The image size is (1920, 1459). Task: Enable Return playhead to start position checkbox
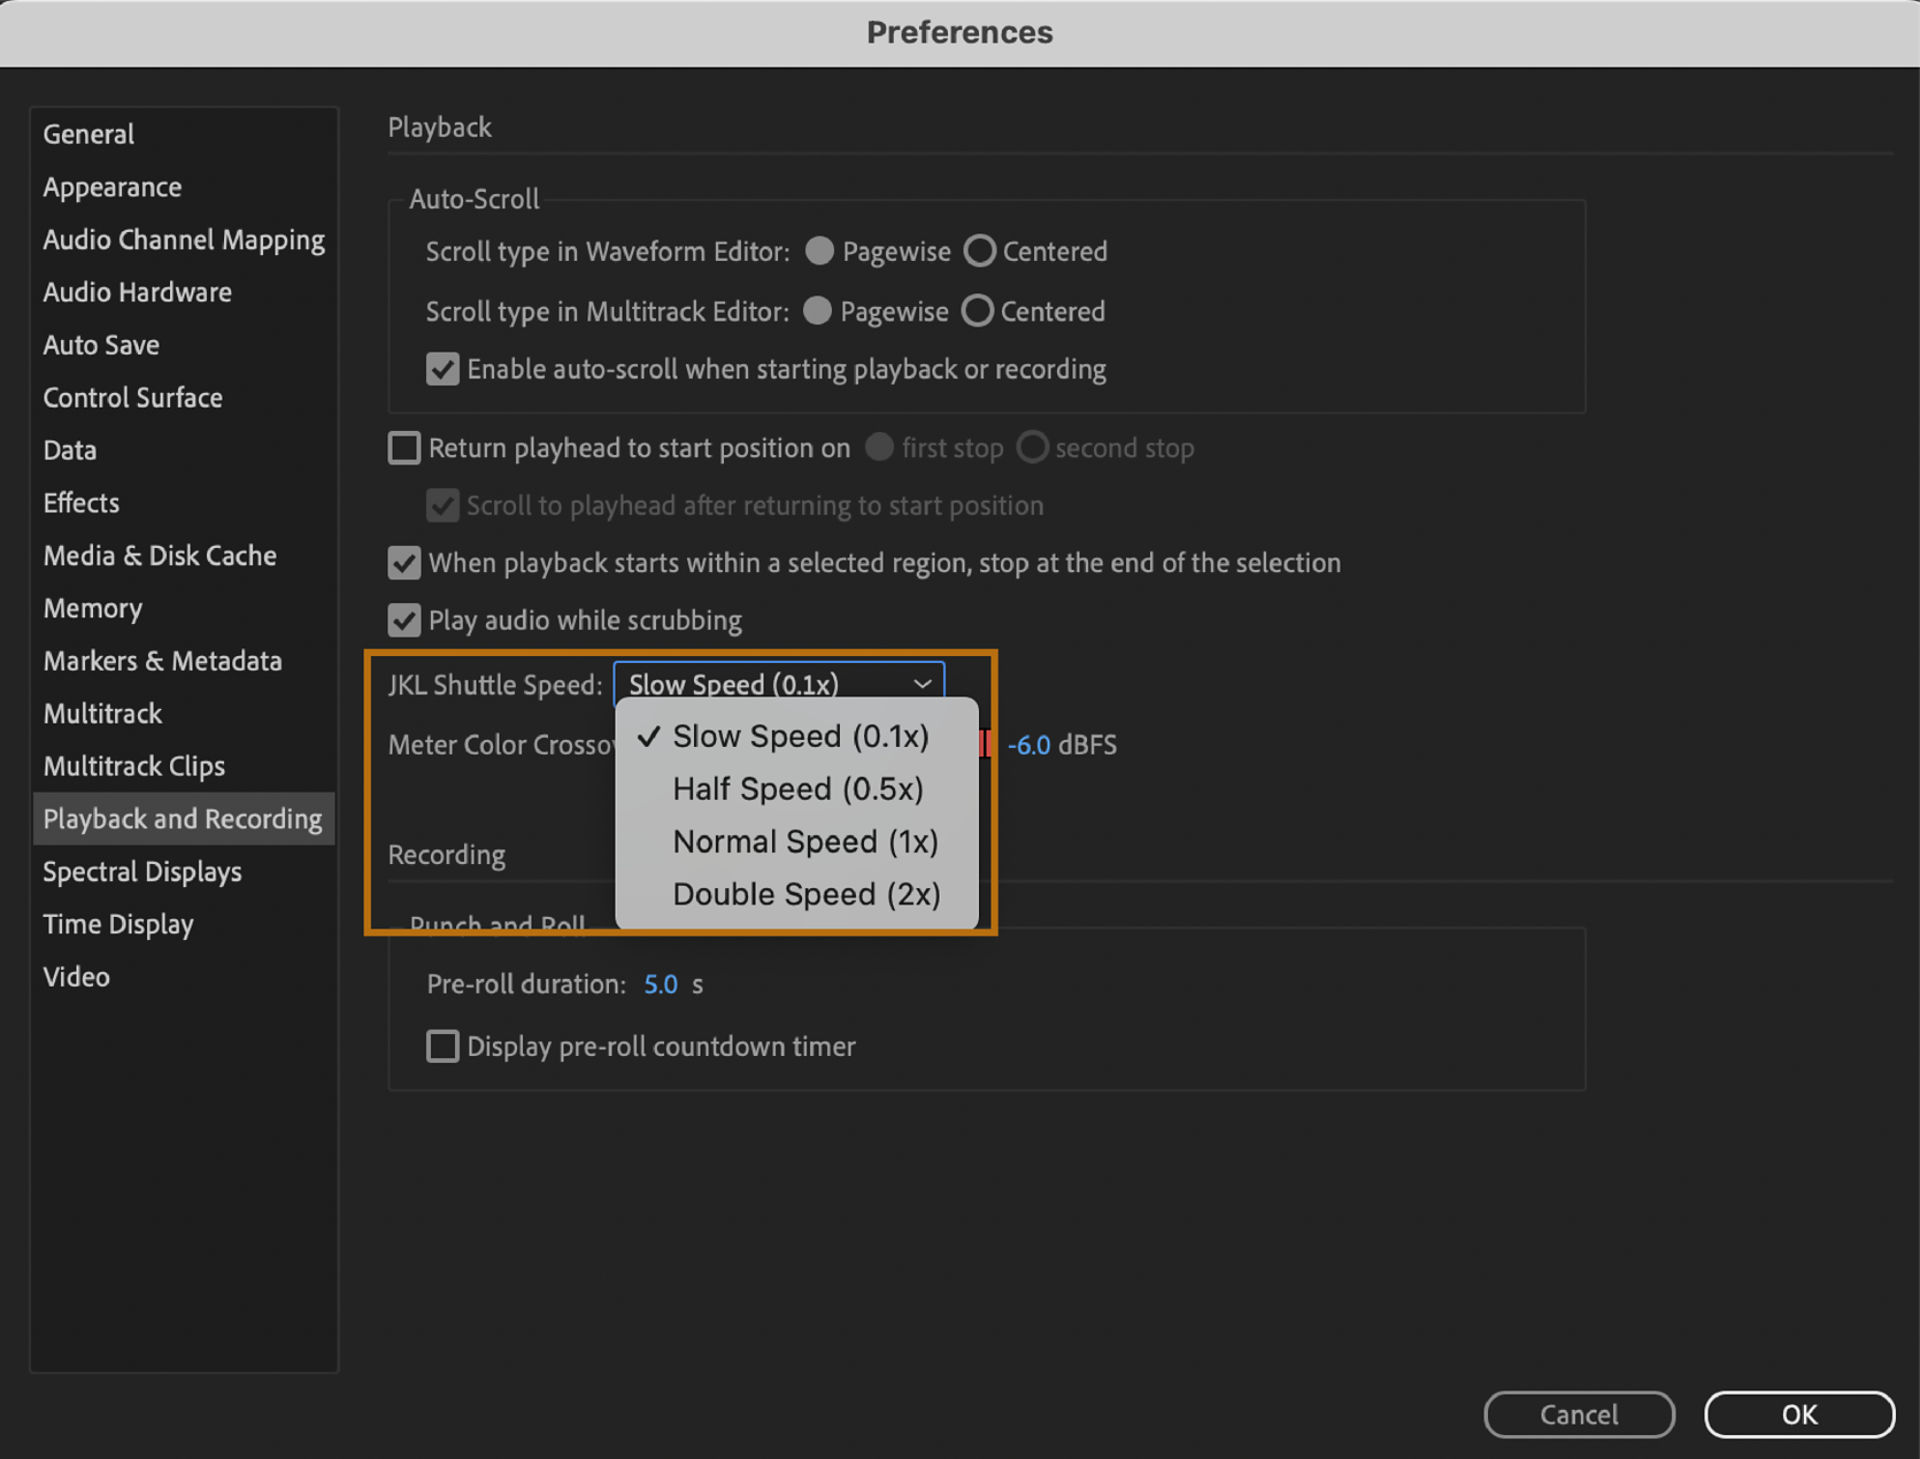point(405,448)
